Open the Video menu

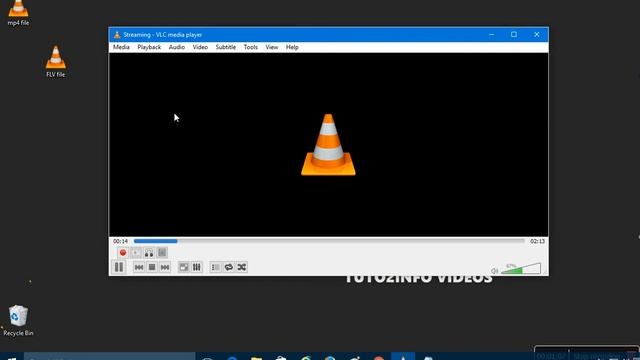coord(200,47)
